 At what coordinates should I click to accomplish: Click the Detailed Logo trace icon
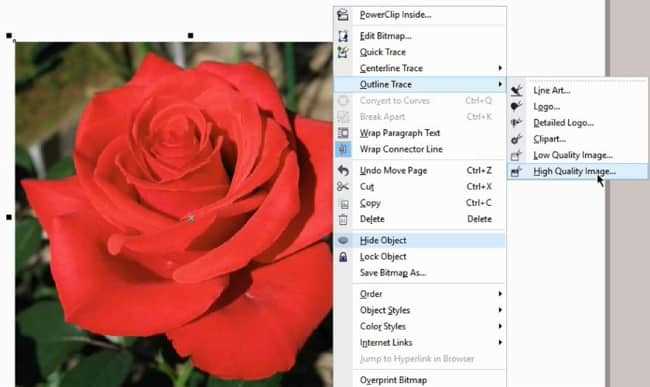(516, 123)
